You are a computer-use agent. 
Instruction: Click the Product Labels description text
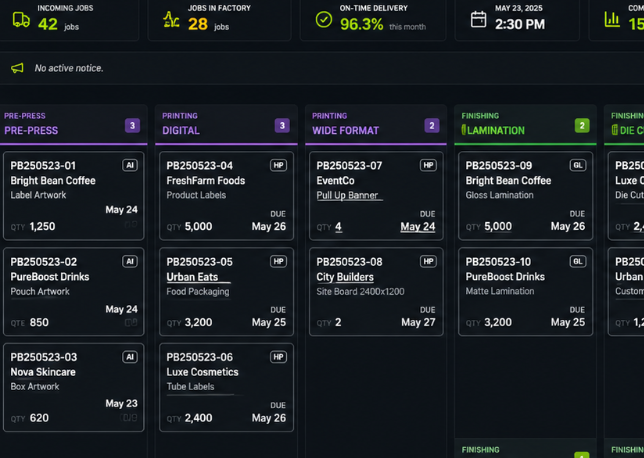coord(196,195)
